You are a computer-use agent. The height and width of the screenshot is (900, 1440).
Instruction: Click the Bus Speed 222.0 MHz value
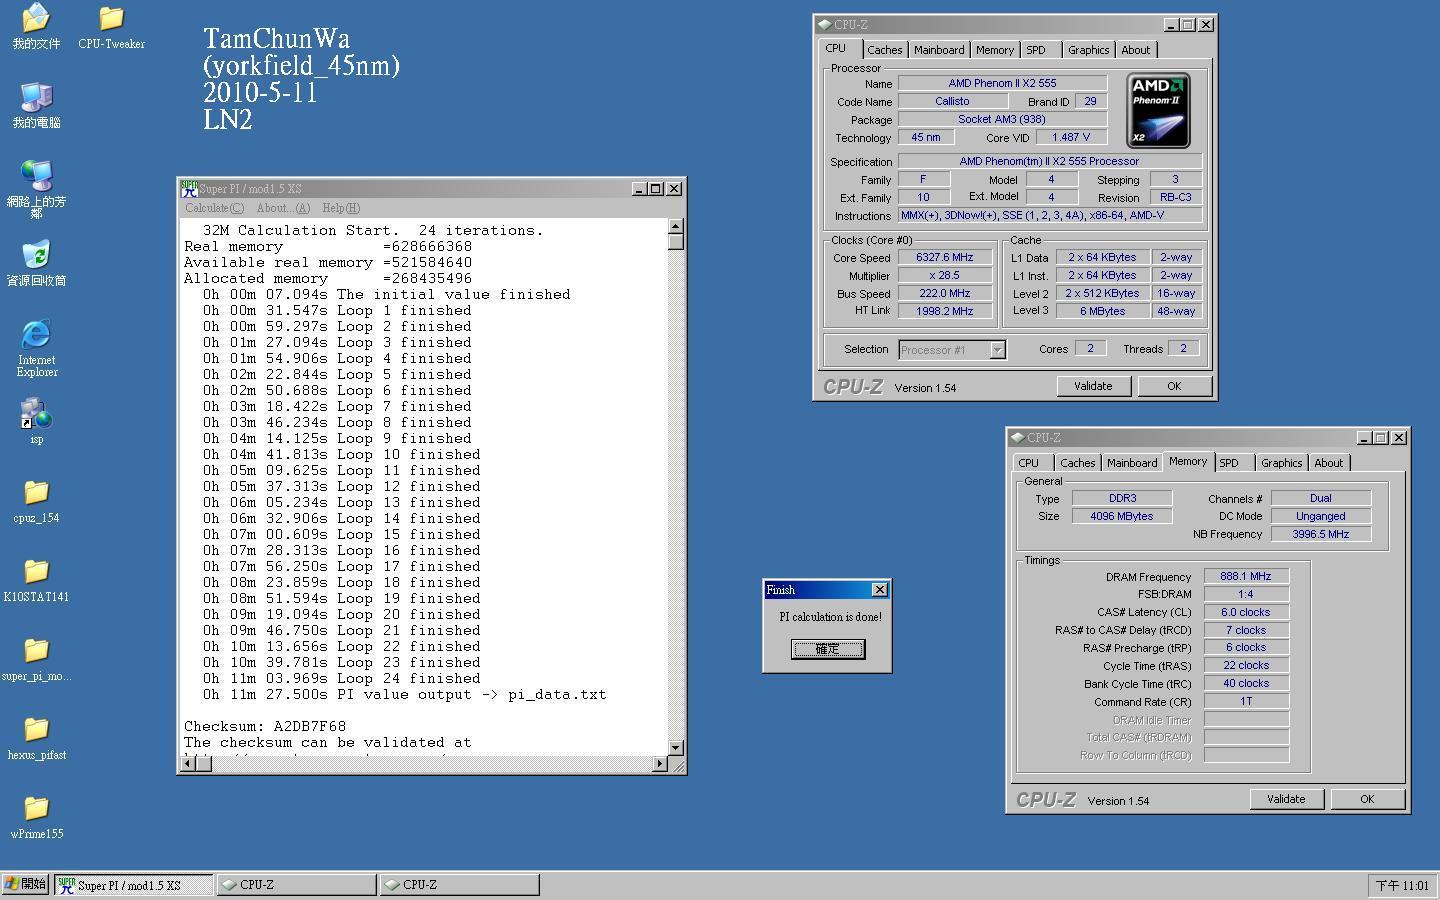pos(945,293)
